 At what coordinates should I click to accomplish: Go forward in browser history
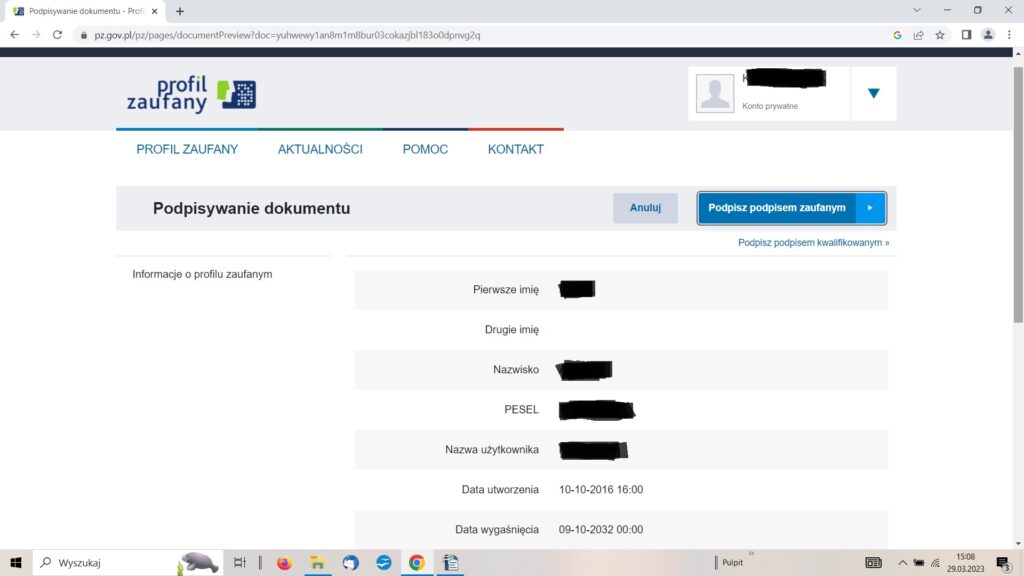(x=36, y=35)
